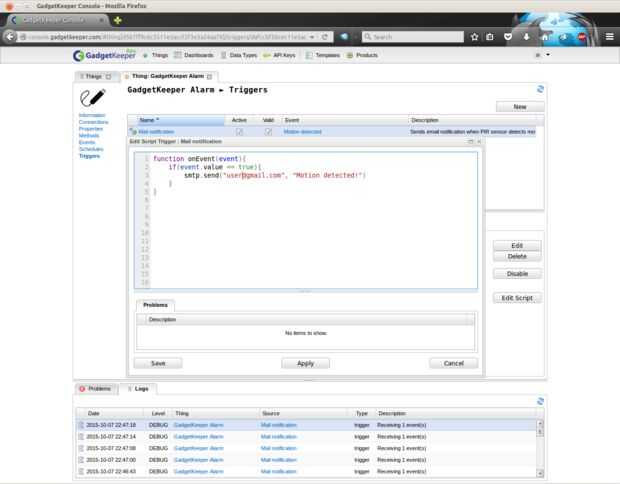Open the Firefox hamburger menu
The height and width of the screenshot is (484, 620).
(610, 36)
